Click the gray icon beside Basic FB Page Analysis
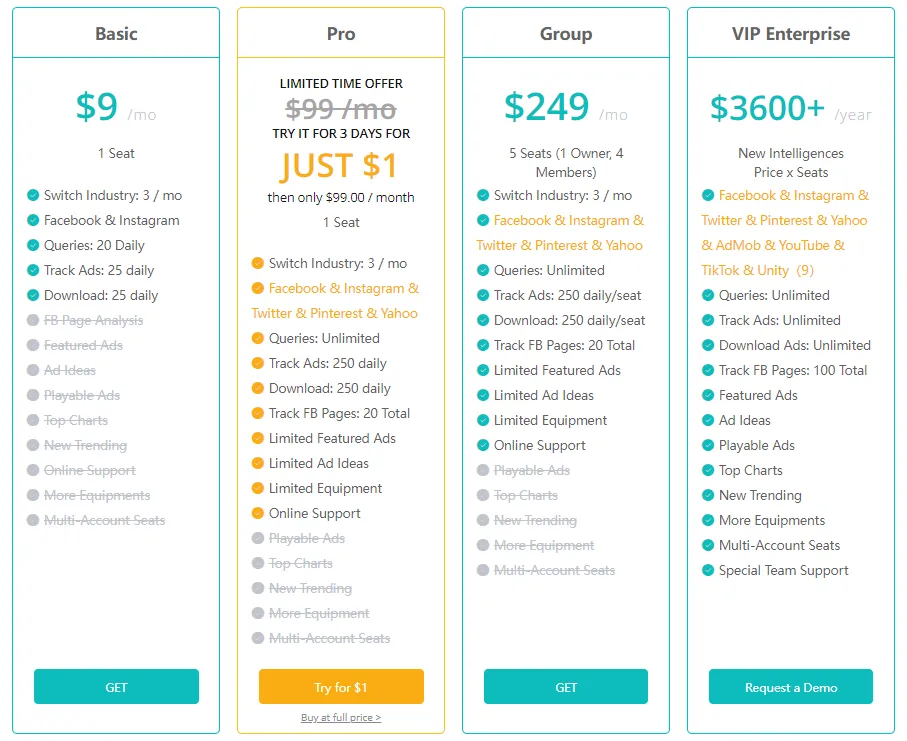The height and width of the screenshot is (741, 907). pyautogui.click(x=33, y=321)
